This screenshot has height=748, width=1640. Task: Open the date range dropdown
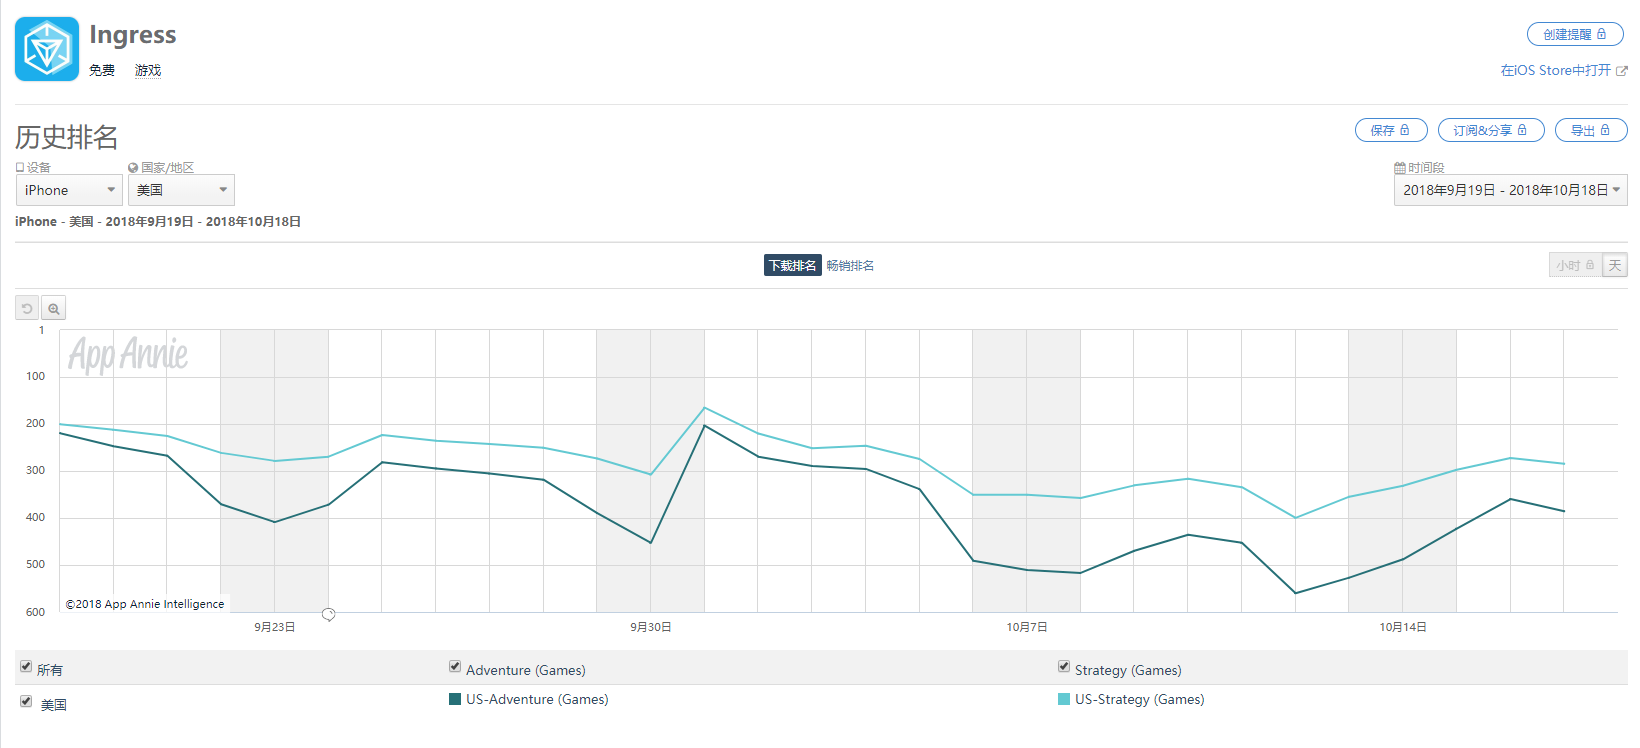[x=1510, y=190]
